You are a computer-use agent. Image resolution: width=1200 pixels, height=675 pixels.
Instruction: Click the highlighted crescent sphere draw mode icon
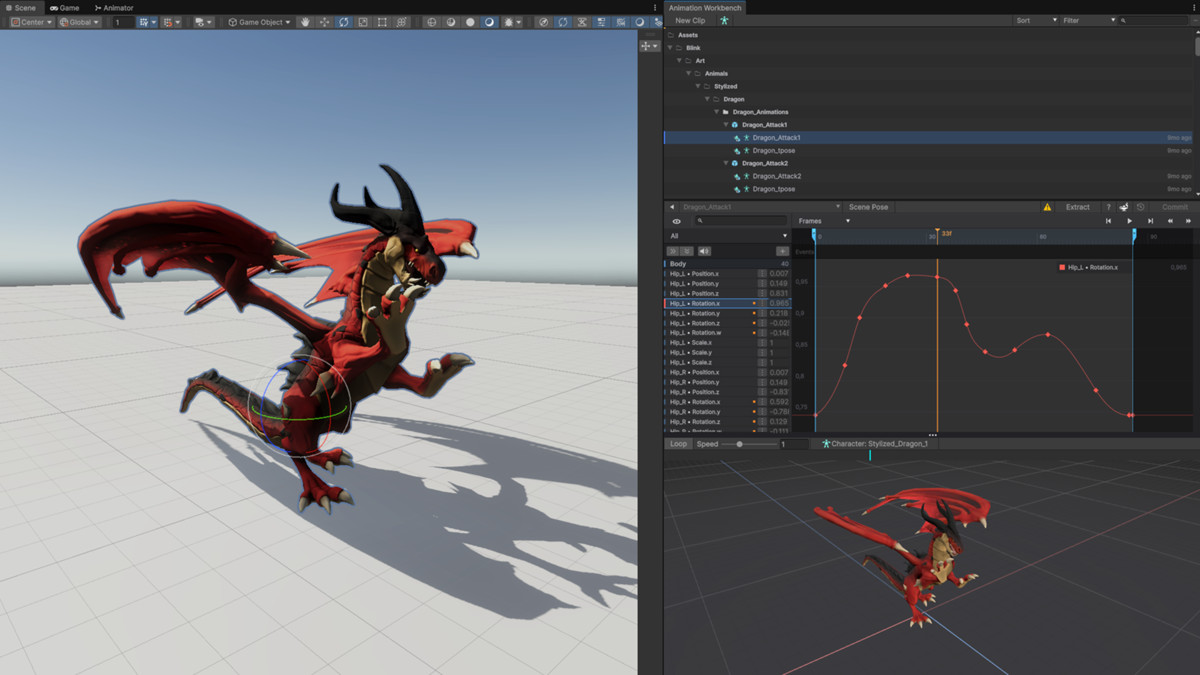[489, 22]
